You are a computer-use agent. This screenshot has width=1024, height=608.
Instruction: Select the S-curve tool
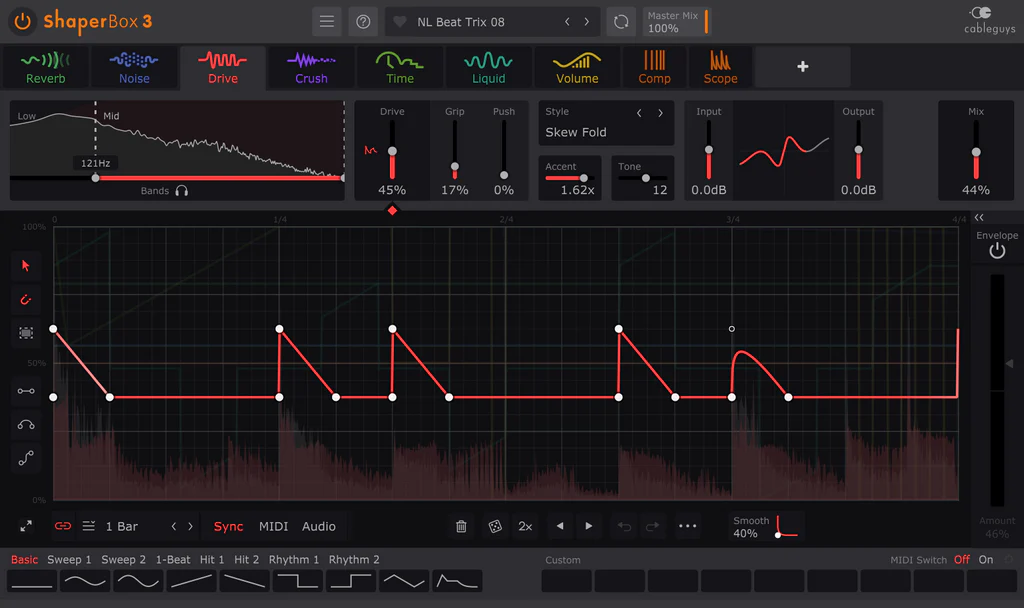[26, 458]
